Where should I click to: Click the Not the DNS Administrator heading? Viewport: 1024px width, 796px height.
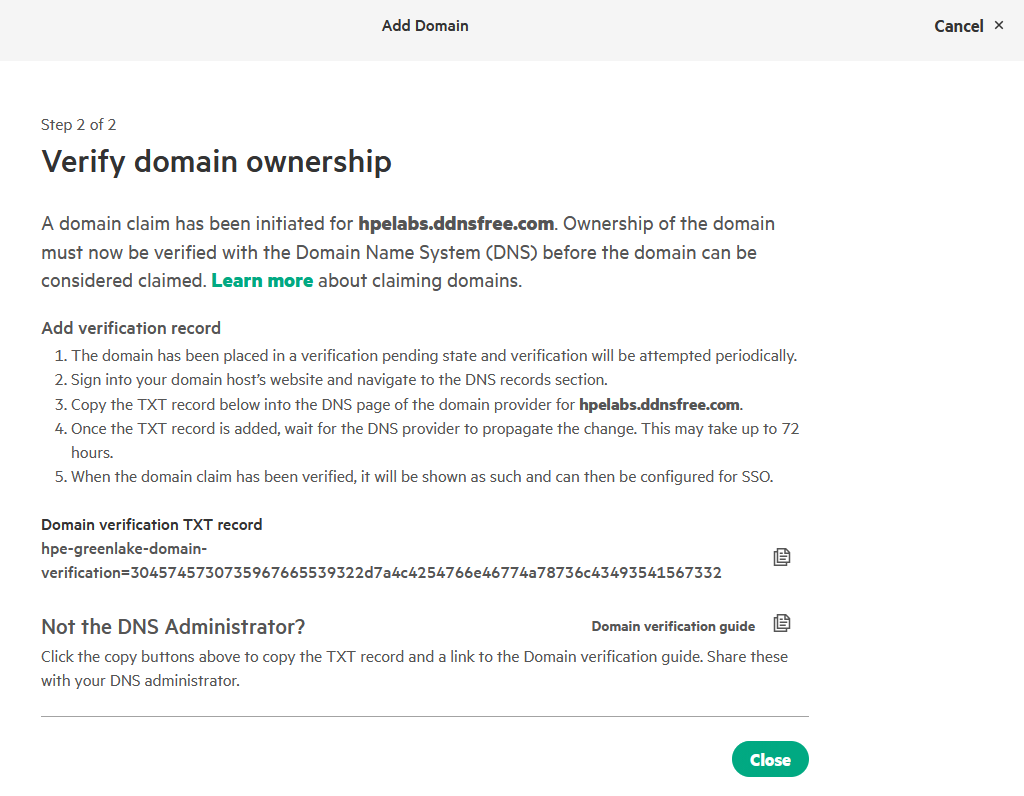coord(173,627)
